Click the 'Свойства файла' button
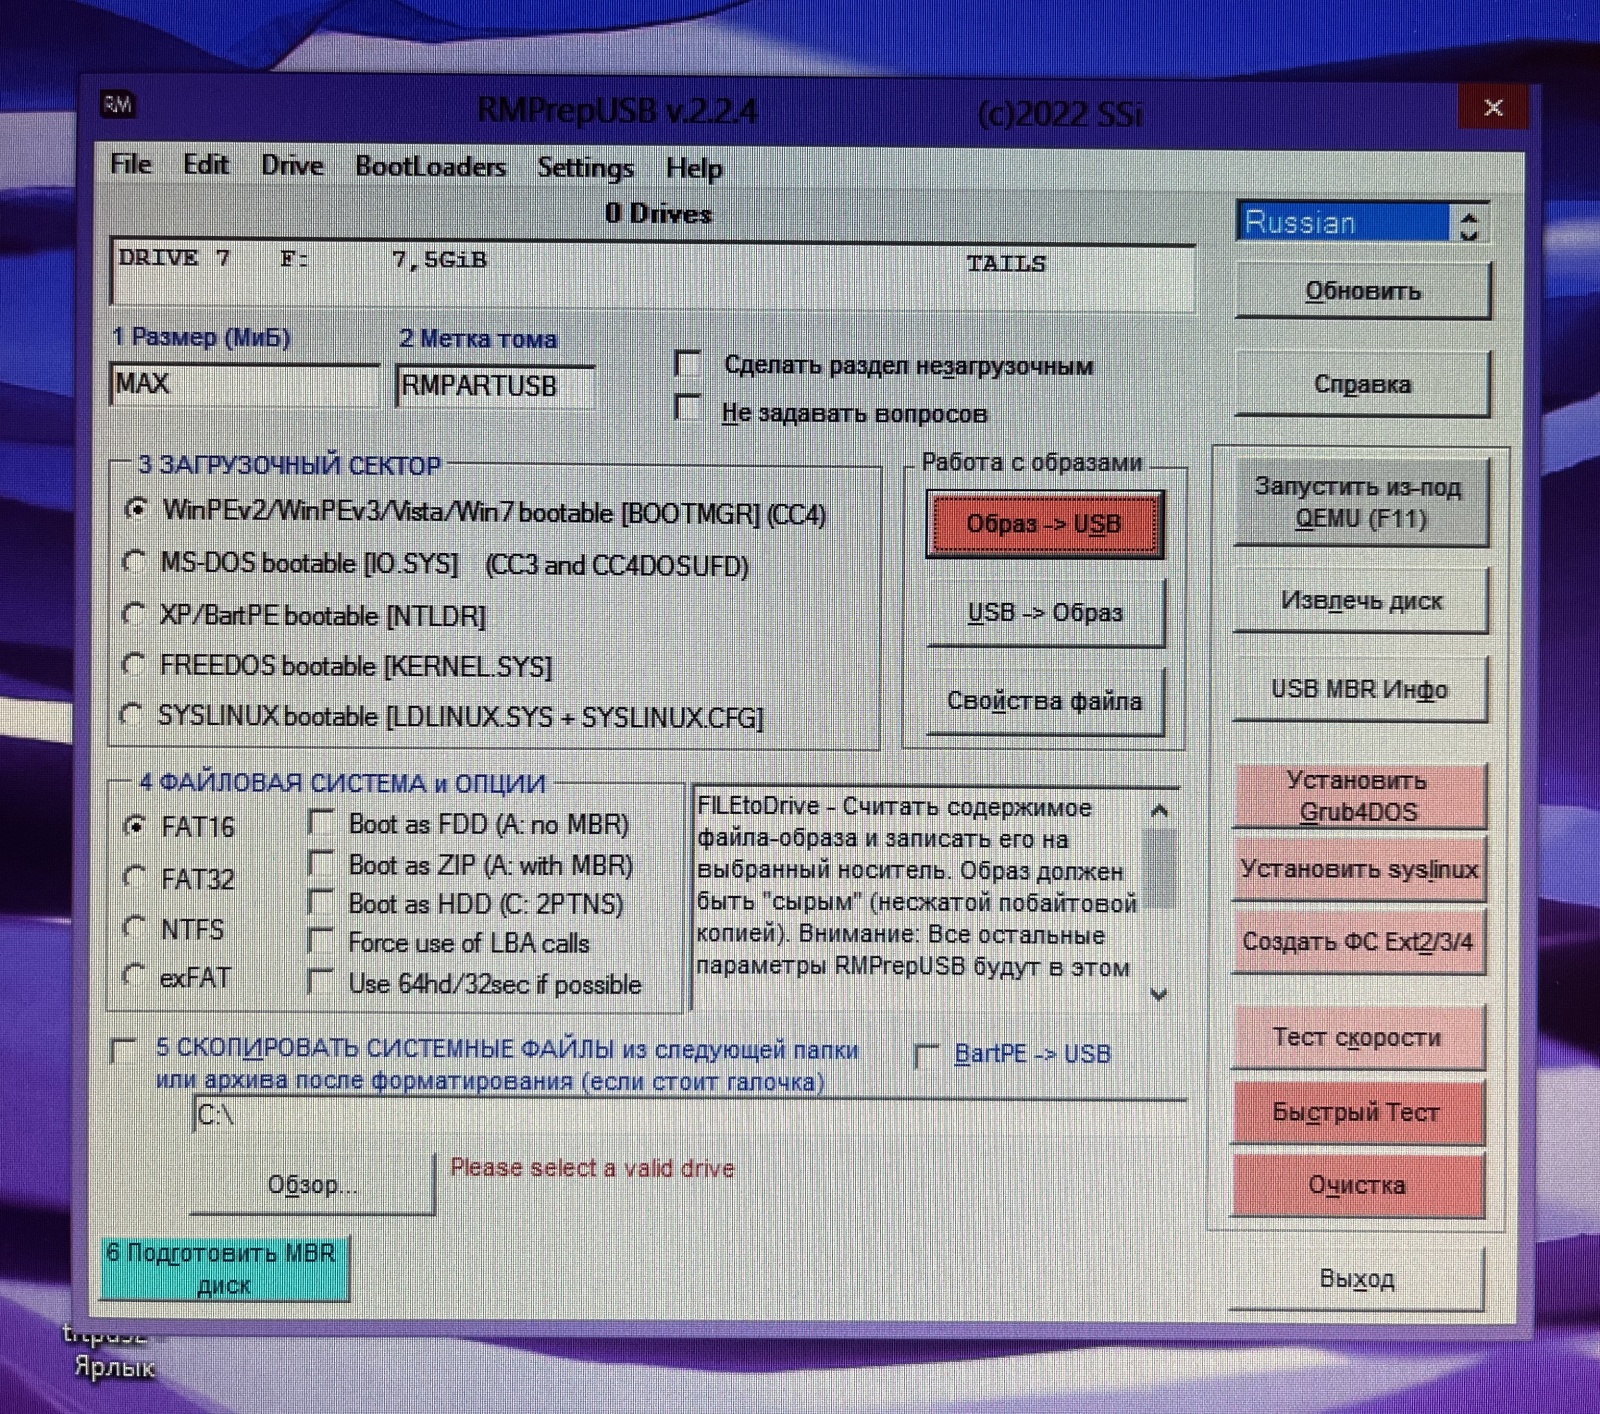Image resolution: width=1600 pixels, height=1414 pixels. (1045, 701)
